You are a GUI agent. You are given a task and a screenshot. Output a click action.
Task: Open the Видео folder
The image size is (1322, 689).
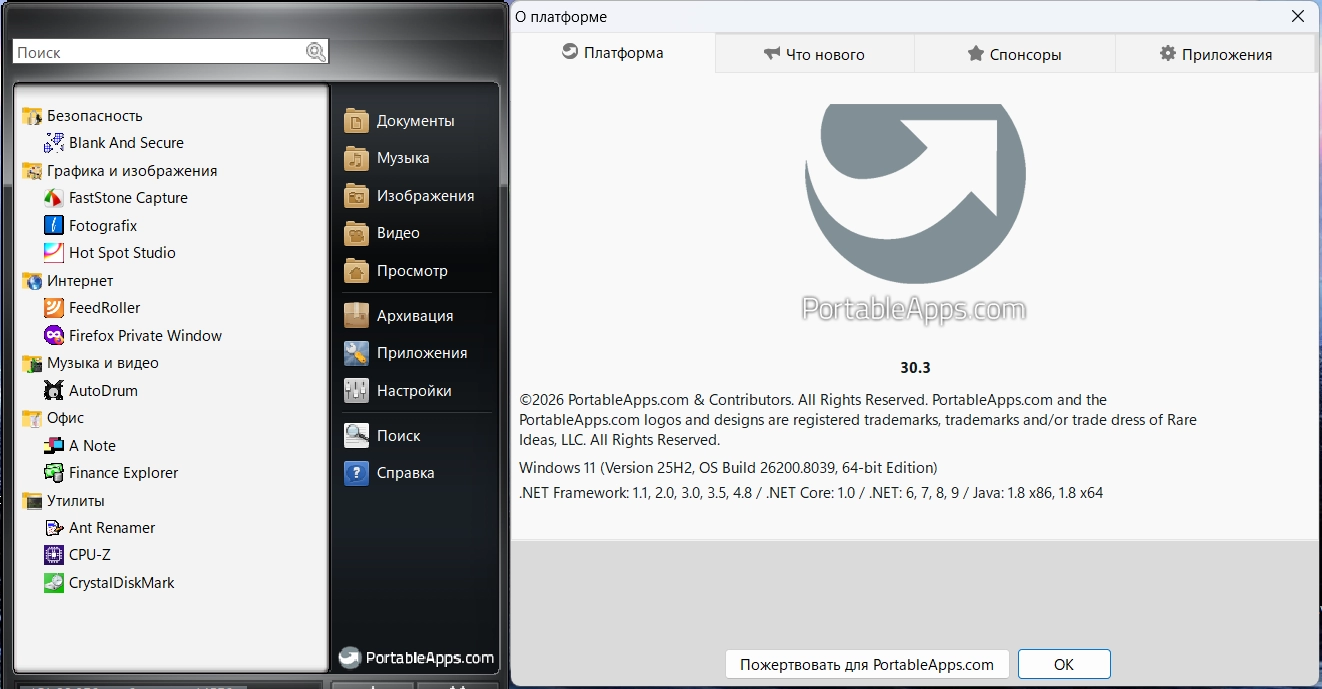(382, 233)
